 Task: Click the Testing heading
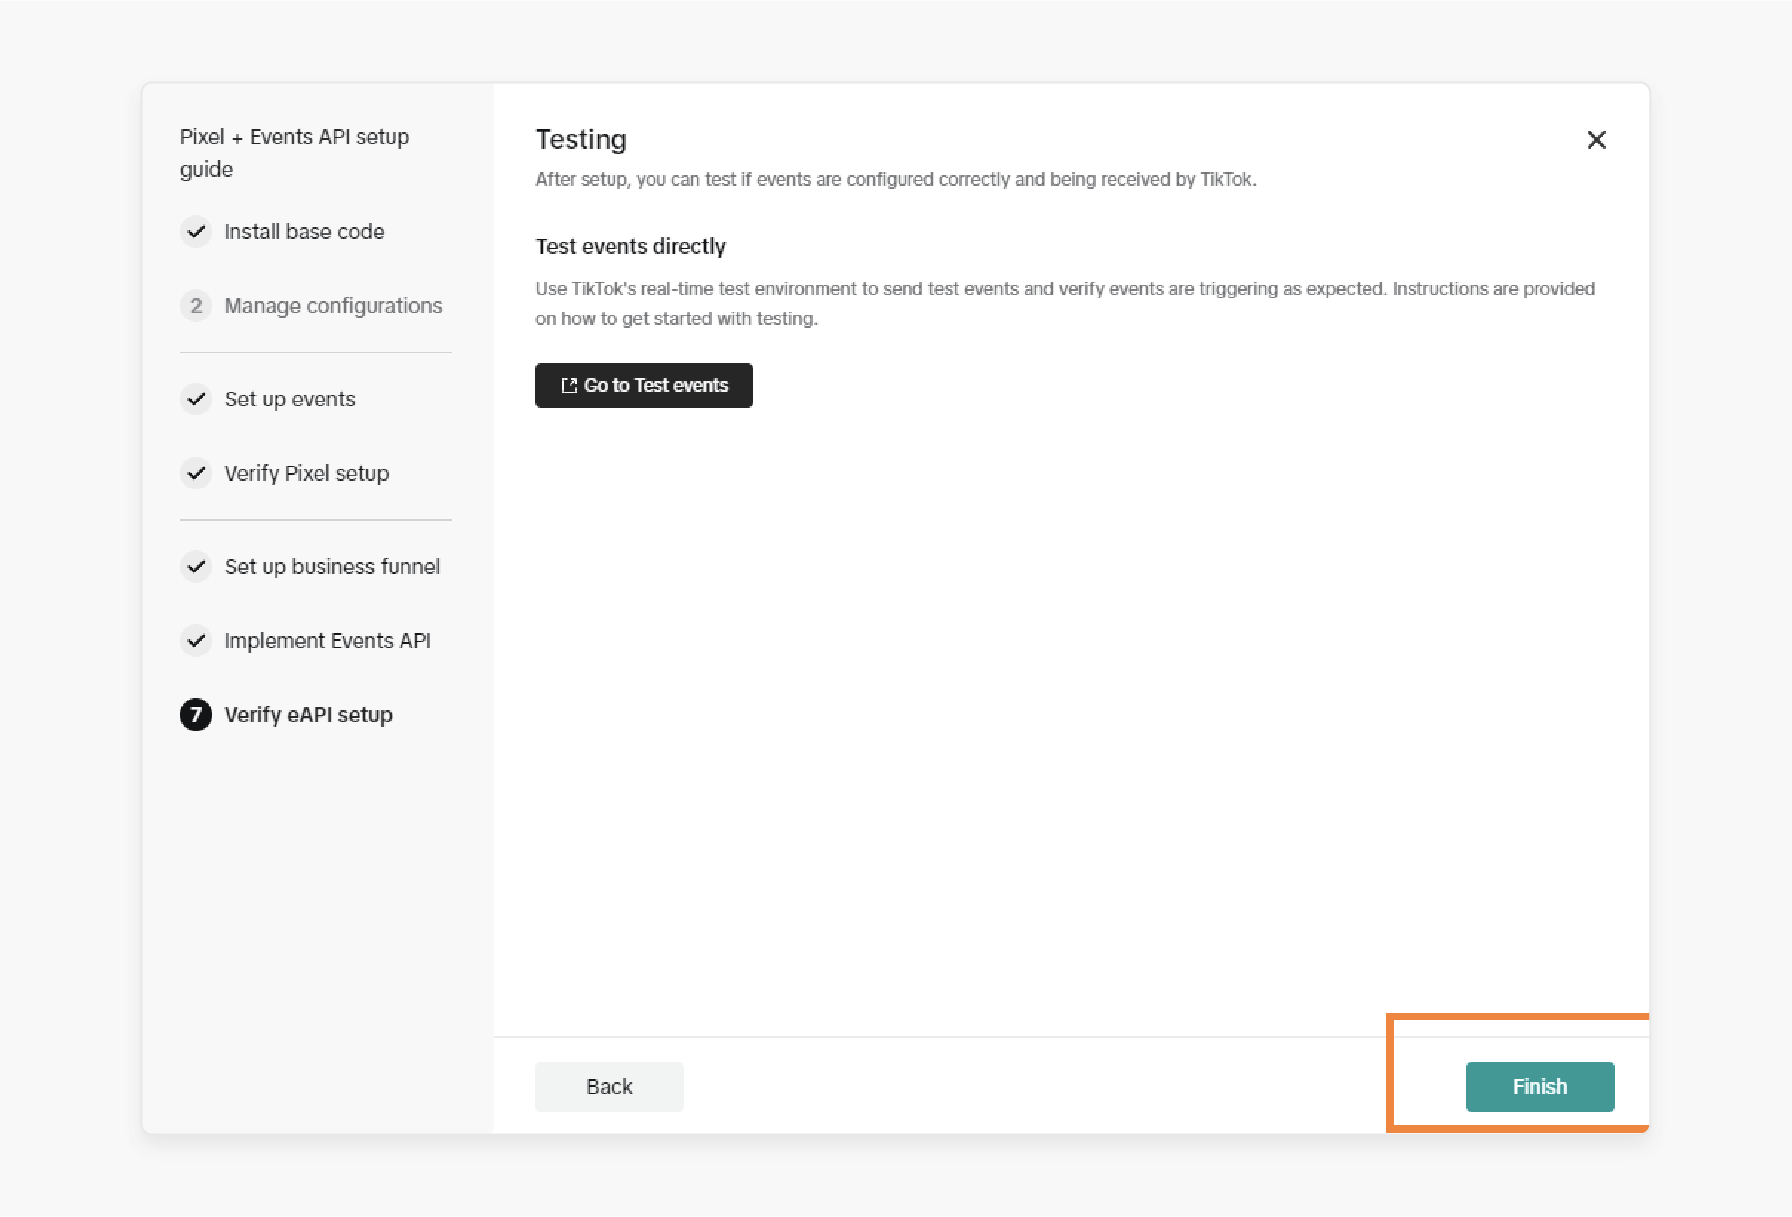tap(581, 139)
